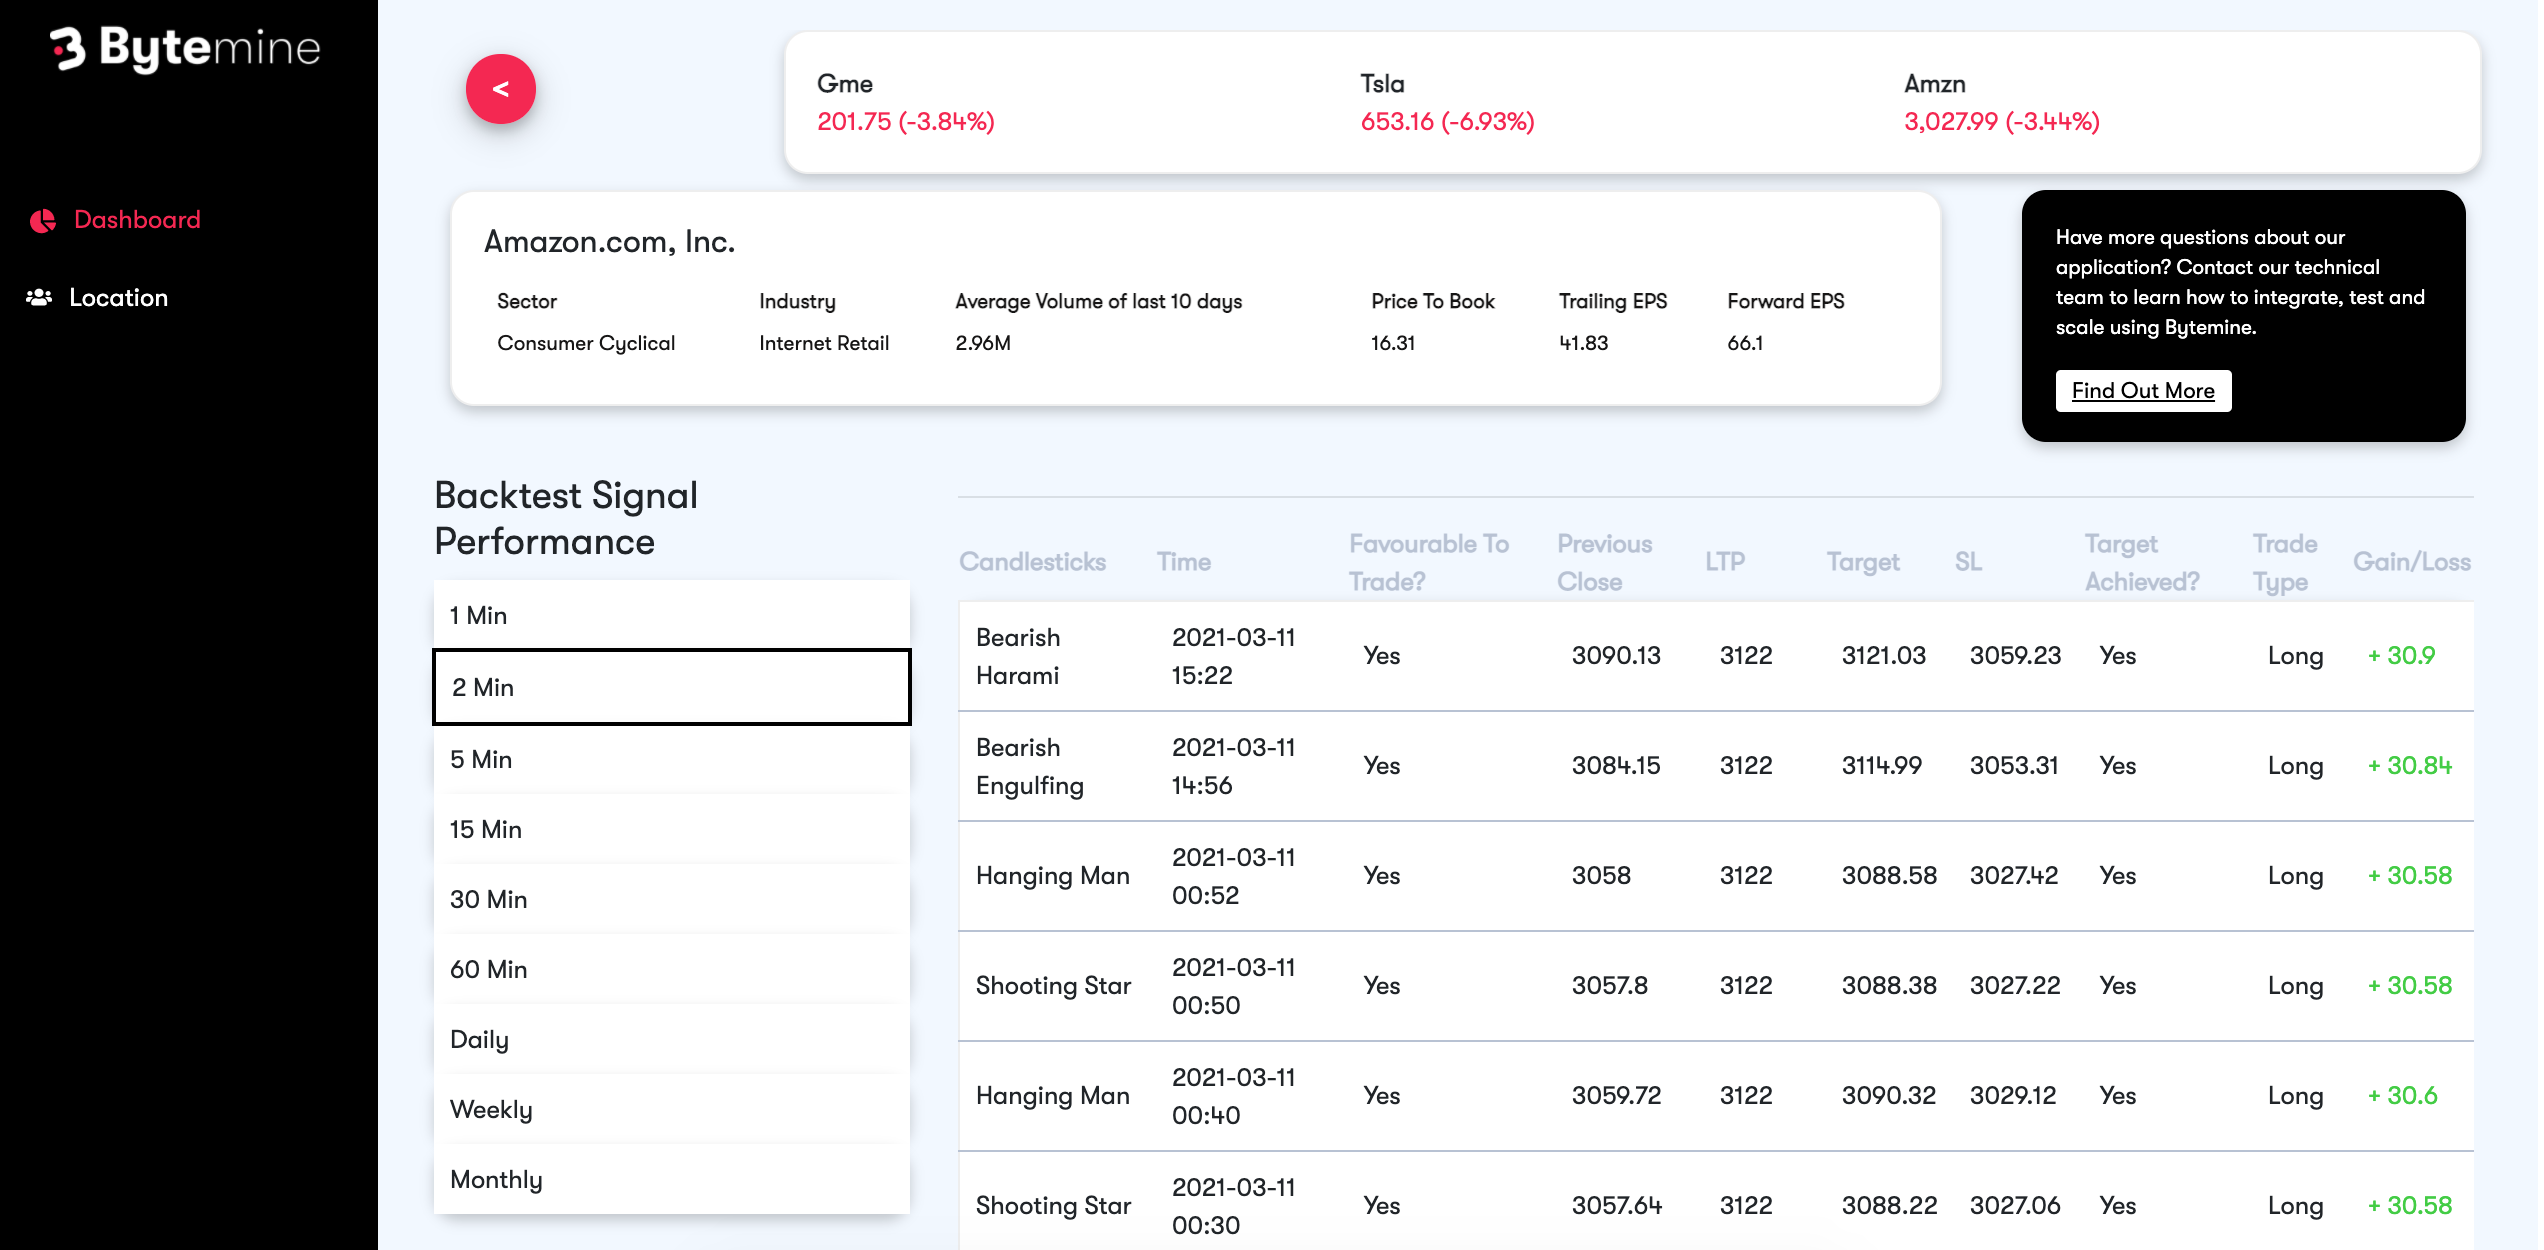This screenshot has width=2544, height=1250.
Task: Select the Monthly timeframe
Action: (671, 1180)
